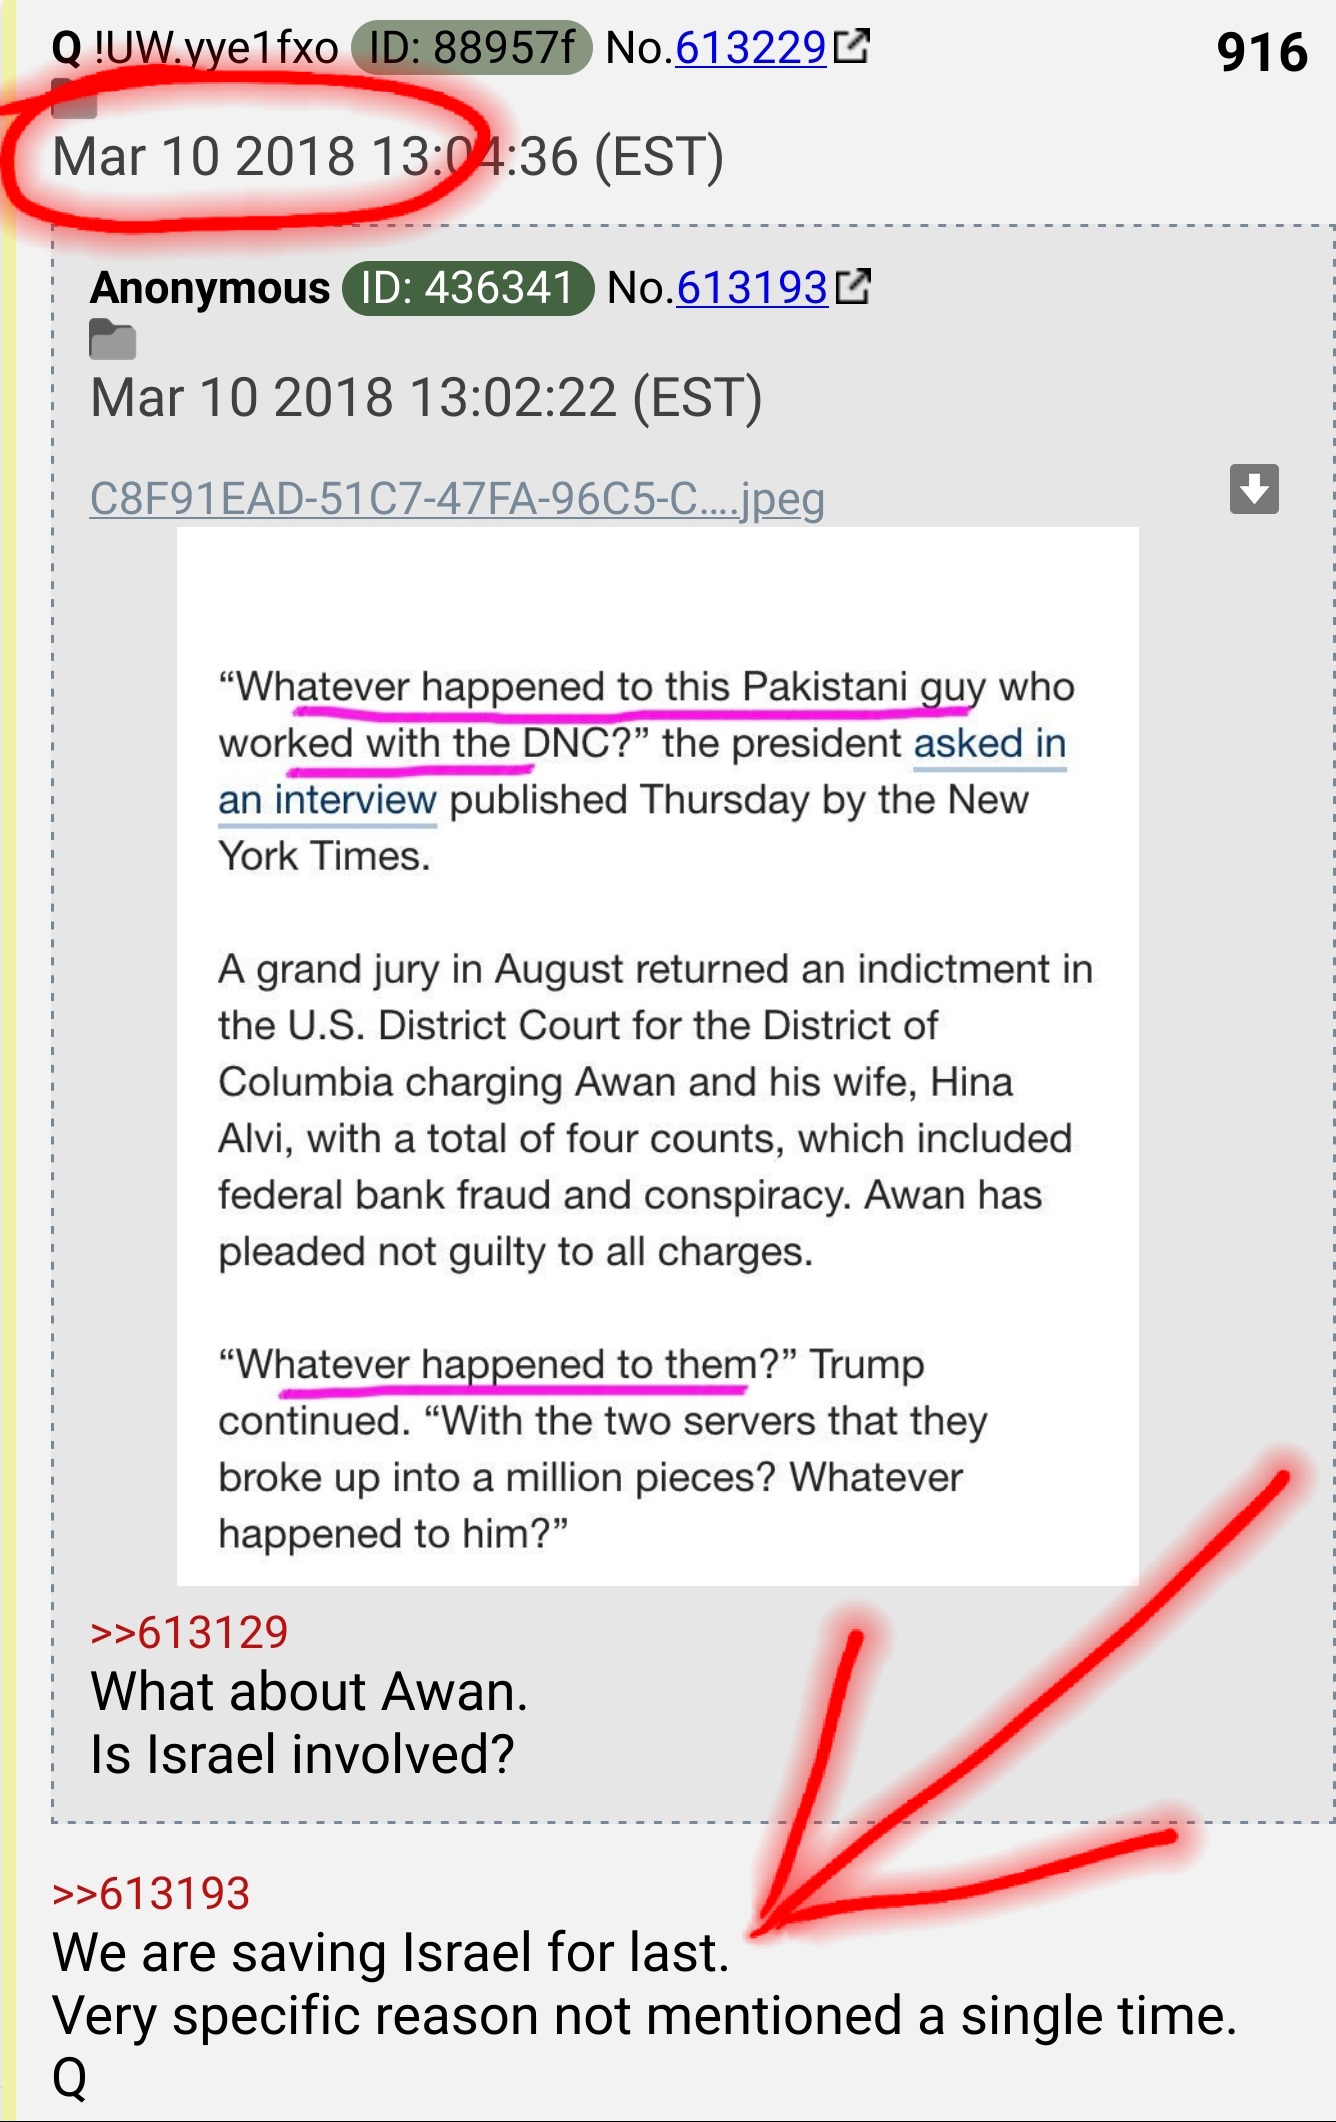Screen dimensions: 1336x2122
Task: Click the circled Mar 10 2018 13:04:36 timestamp
Action: pyautogui.click(x=388, y=157)
